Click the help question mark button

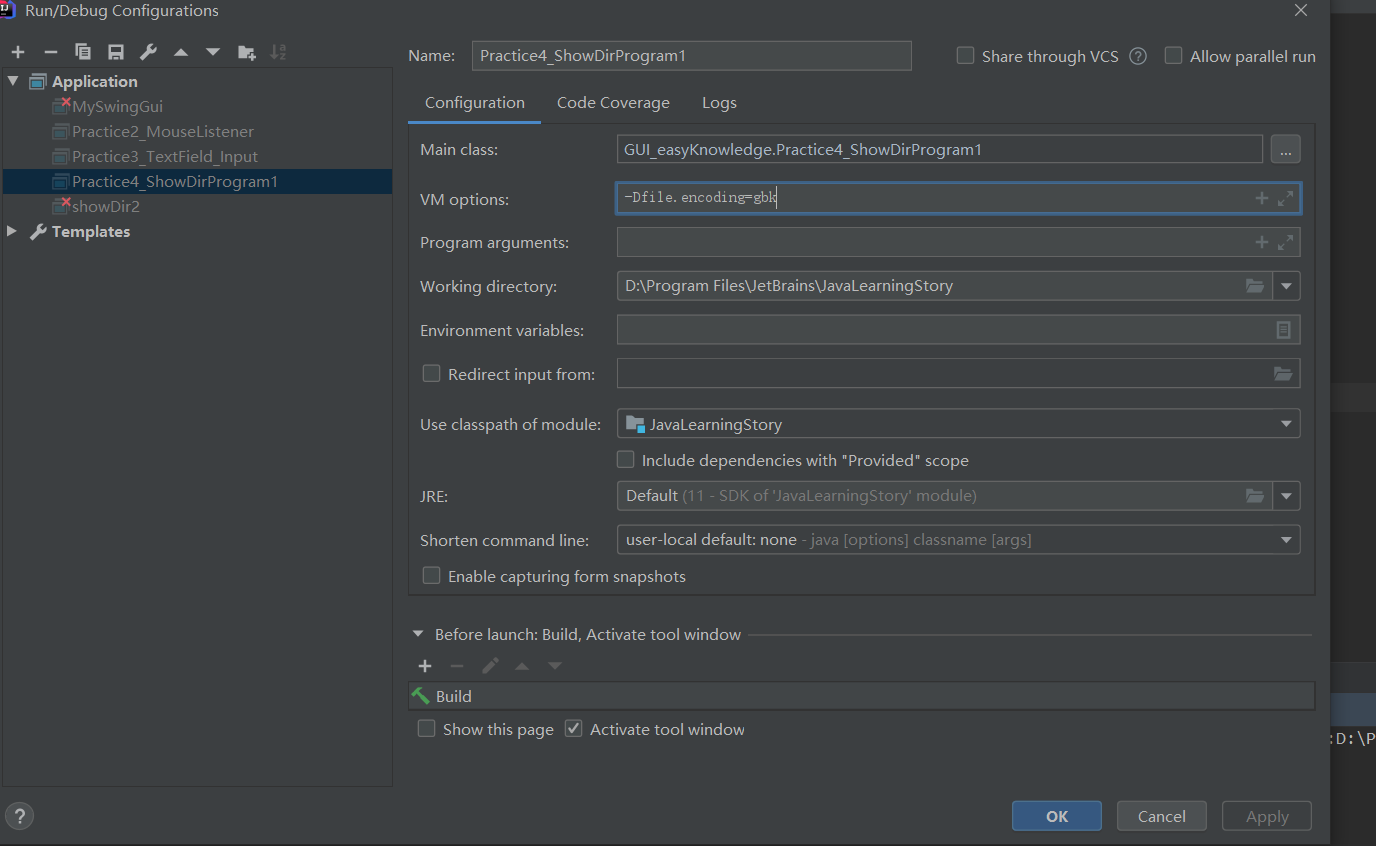[x=19, y=815]
